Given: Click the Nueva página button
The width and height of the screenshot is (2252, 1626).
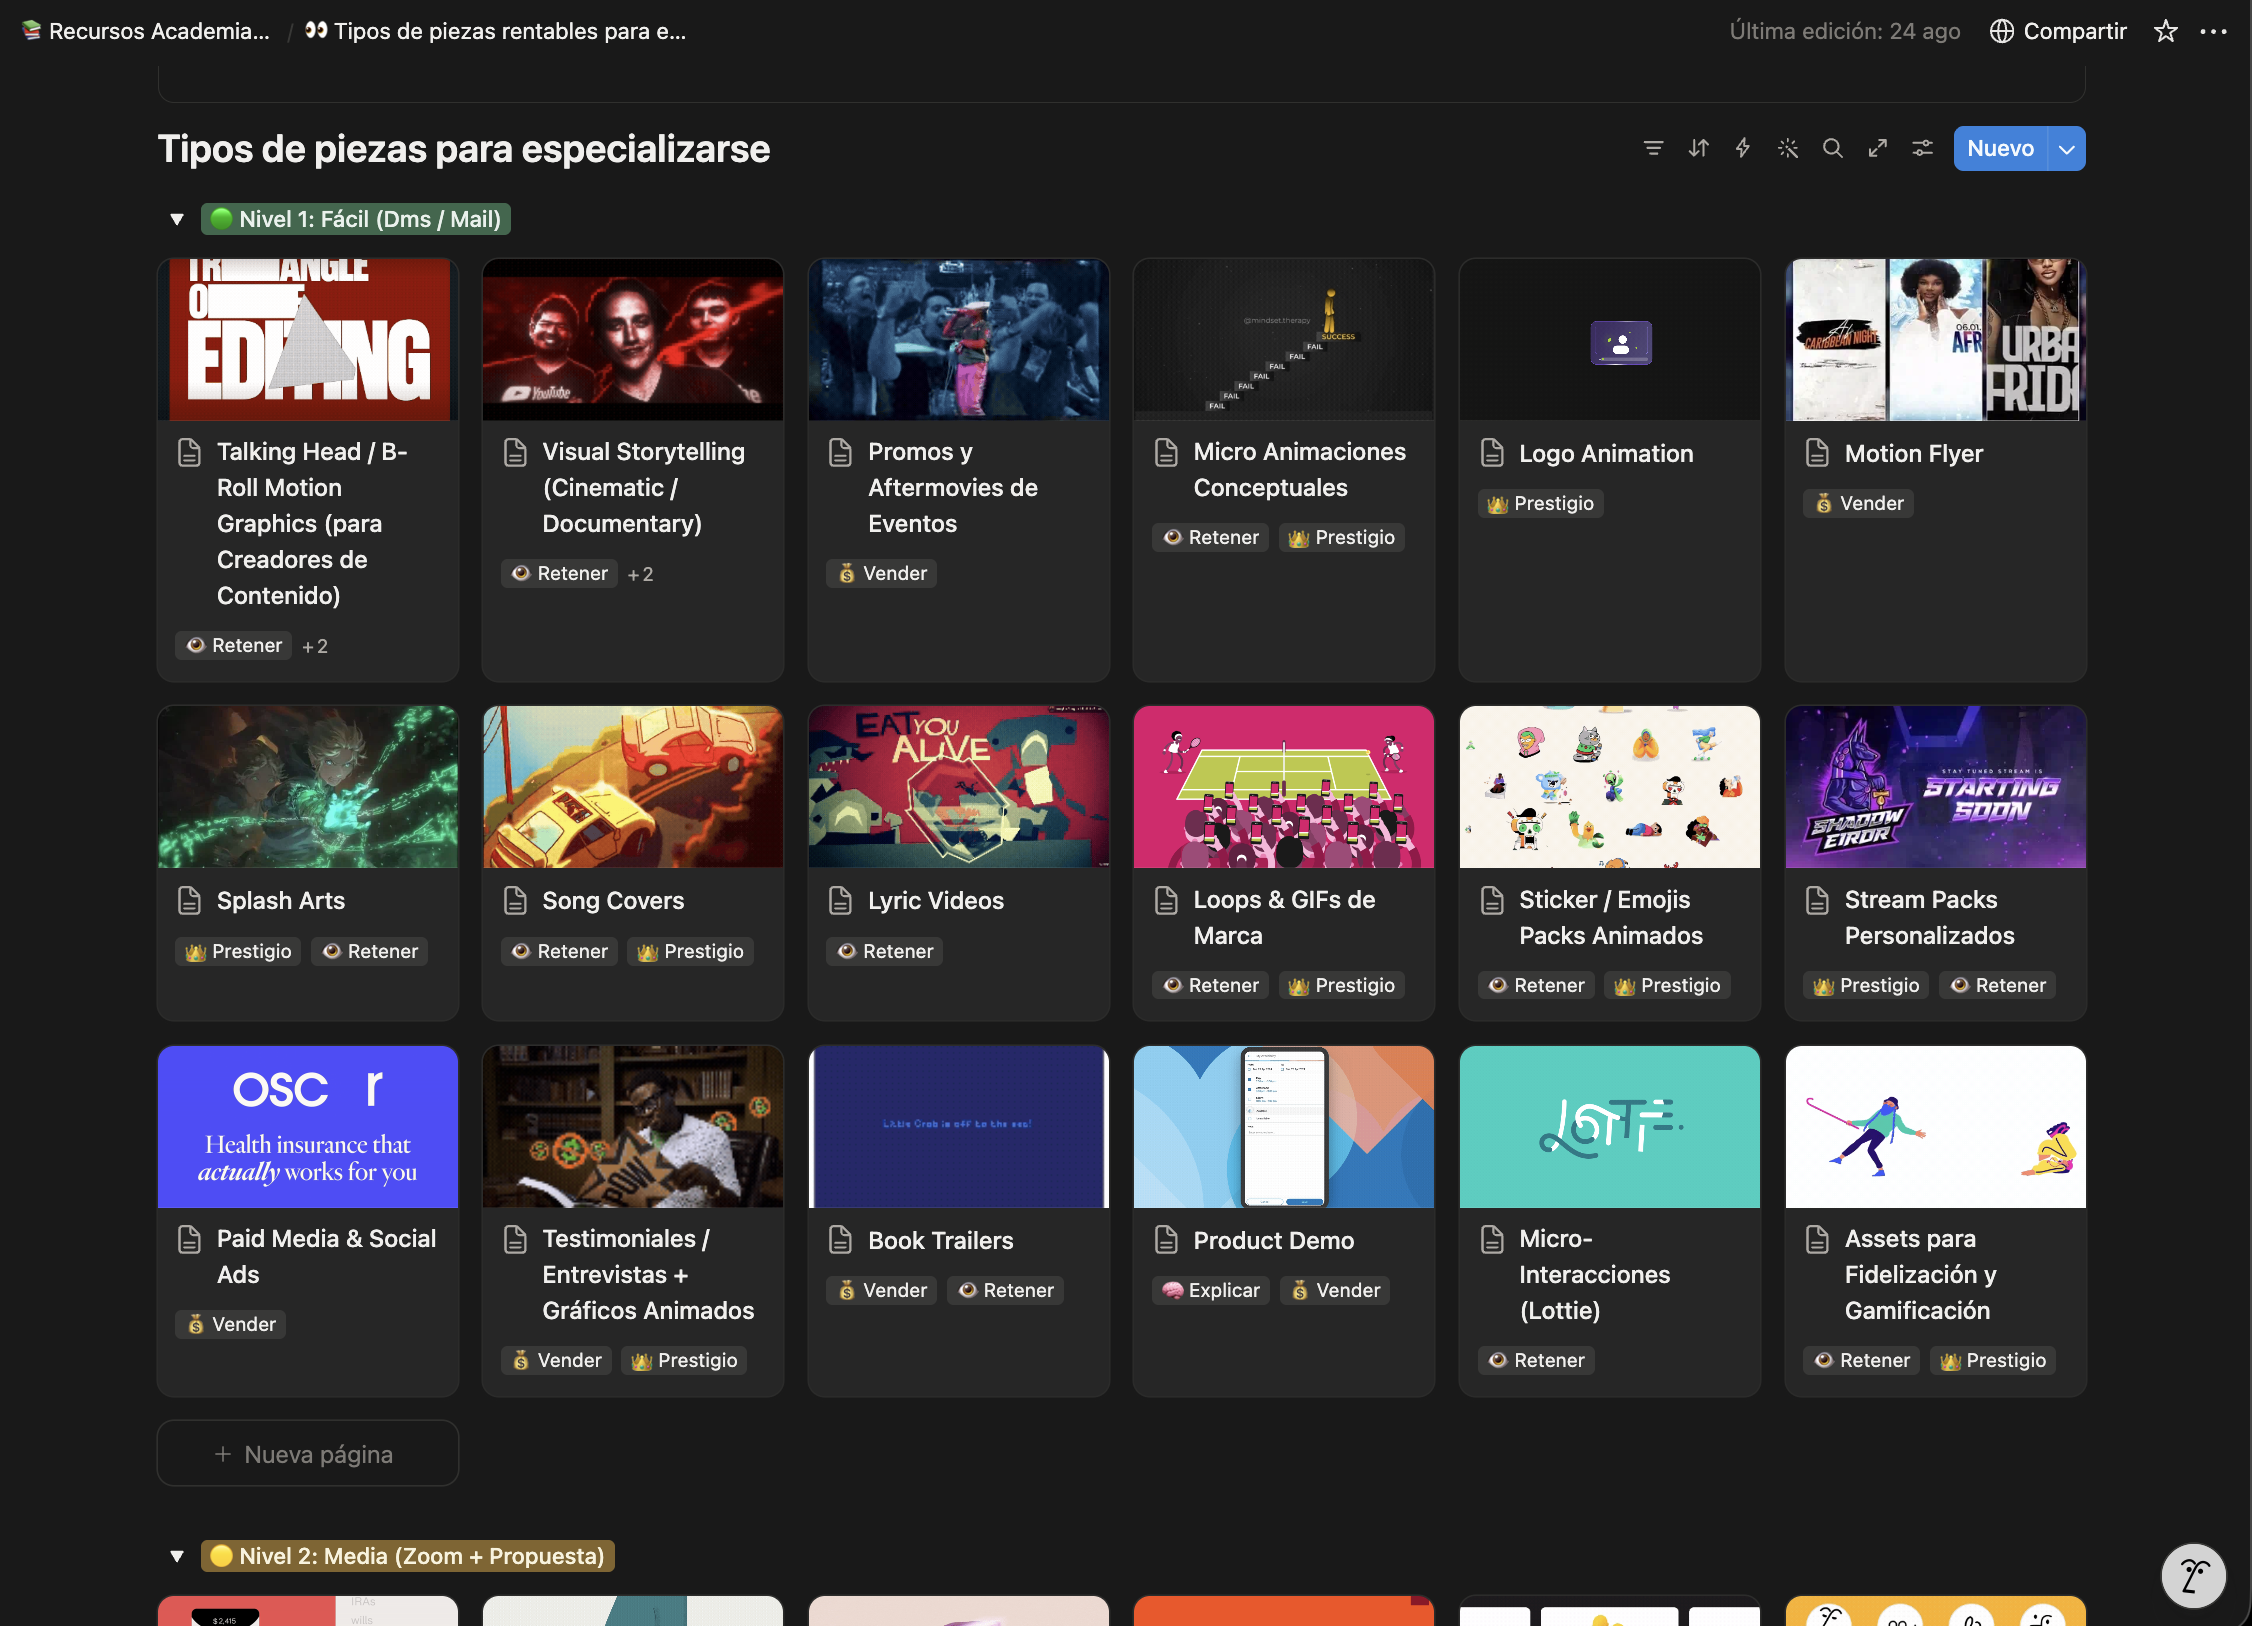Looking at the screenshot, I should (x=308, y=1453).
